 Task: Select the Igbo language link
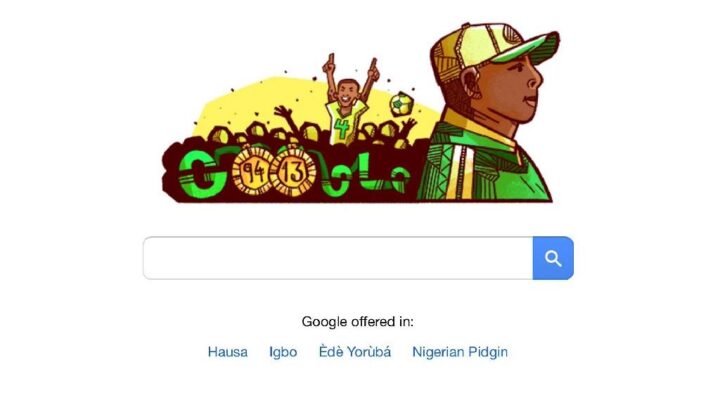(283, 352)
